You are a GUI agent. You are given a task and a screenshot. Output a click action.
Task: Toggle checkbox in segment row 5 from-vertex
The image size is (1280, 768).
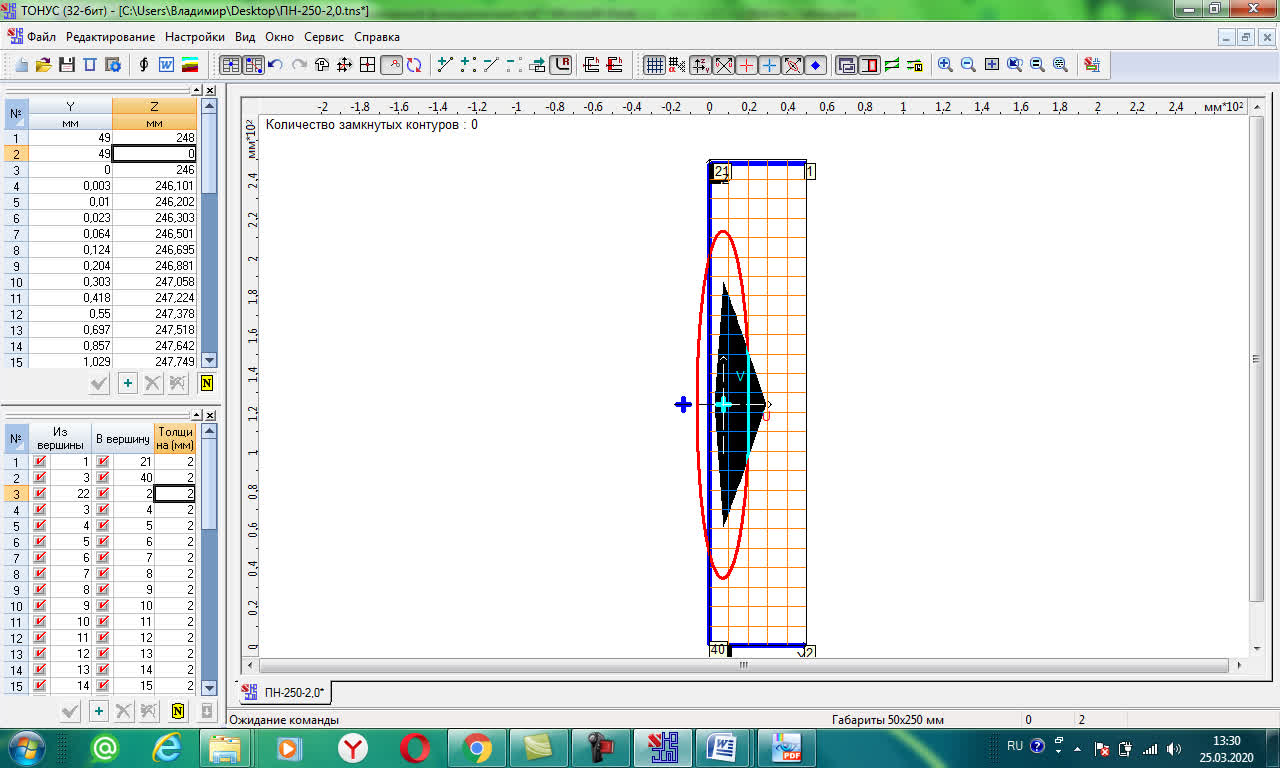pyautogui.click(x=40, y=526)
